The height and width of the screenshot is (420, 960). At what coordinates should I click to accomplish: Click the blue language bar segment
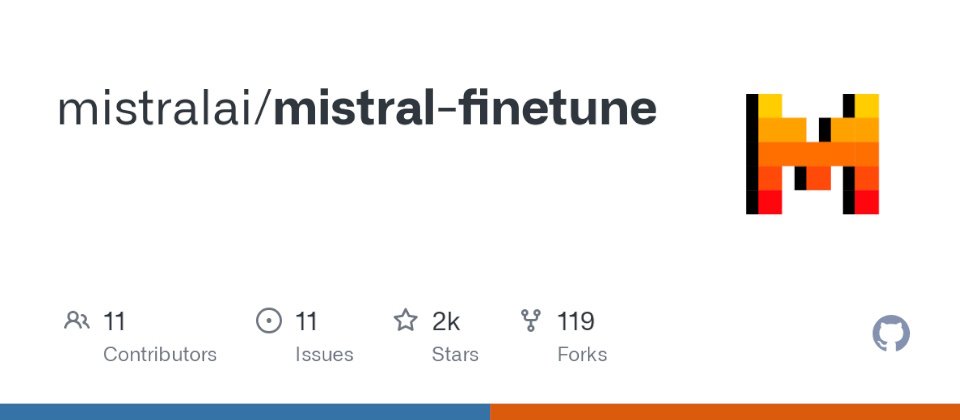click(245, 412)
